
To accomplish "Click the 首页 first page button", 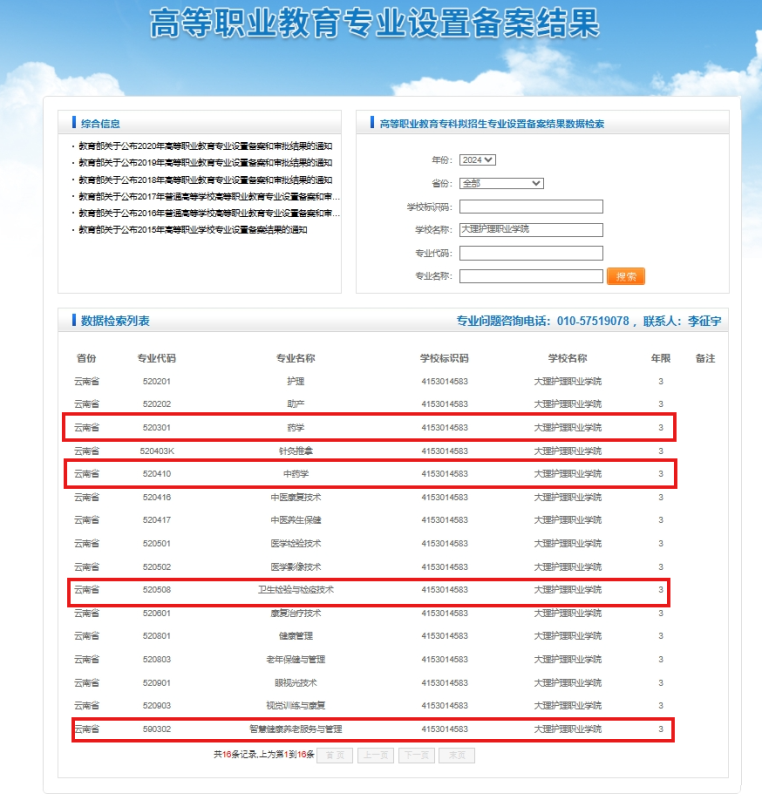I will [x=334, y=755].
